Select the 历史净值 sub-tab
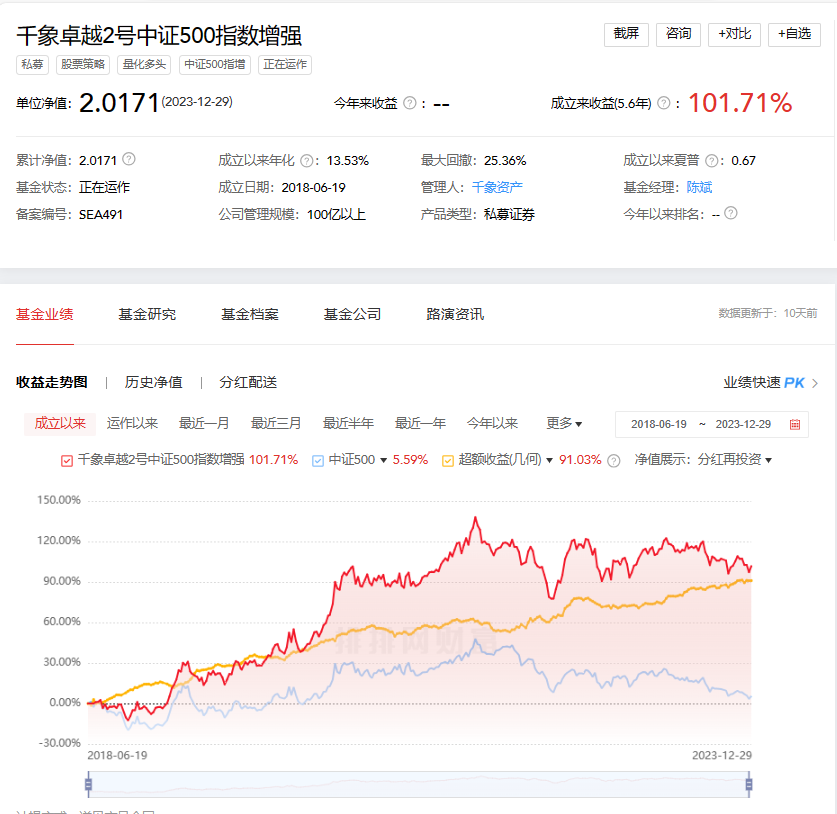Screen dimensions: 837x814 coord(154,382)
